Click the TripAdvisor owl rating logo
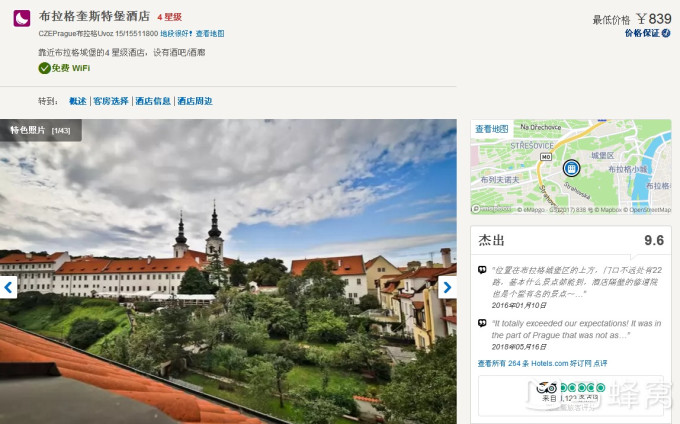The width and height of the screenshot is (680, 424). pos(545,388)
